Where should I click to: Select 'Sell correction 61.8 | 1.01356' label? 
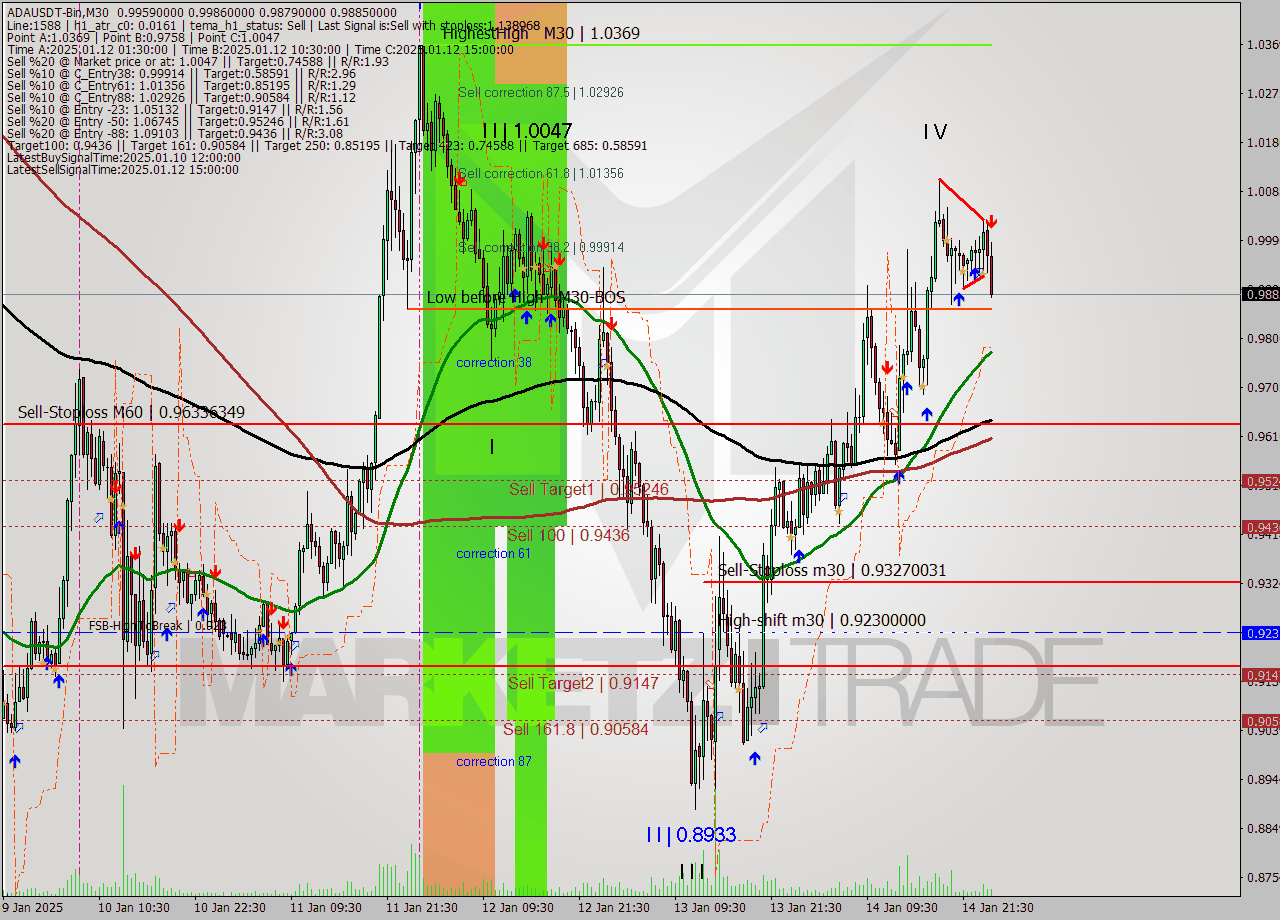coord(541,173)
